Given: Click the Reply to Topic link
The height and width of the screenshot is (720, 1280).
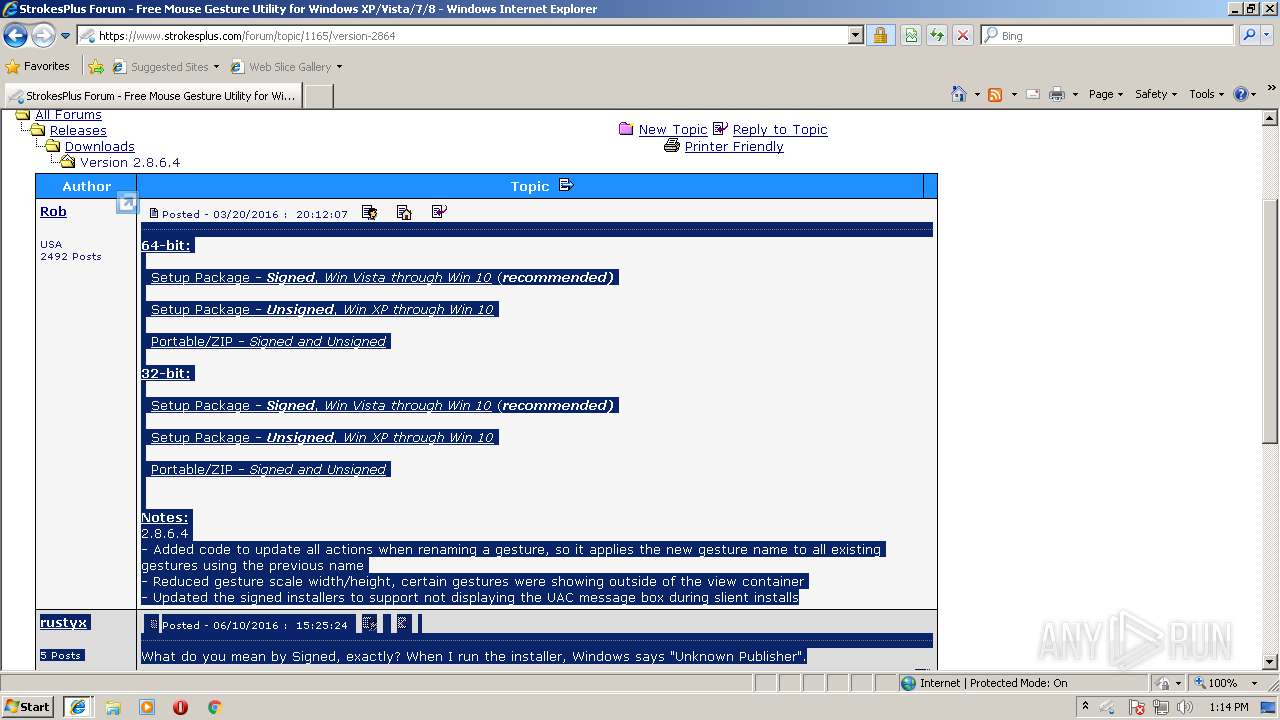Looking at the screenshot, I should click(x=780, y=130).
